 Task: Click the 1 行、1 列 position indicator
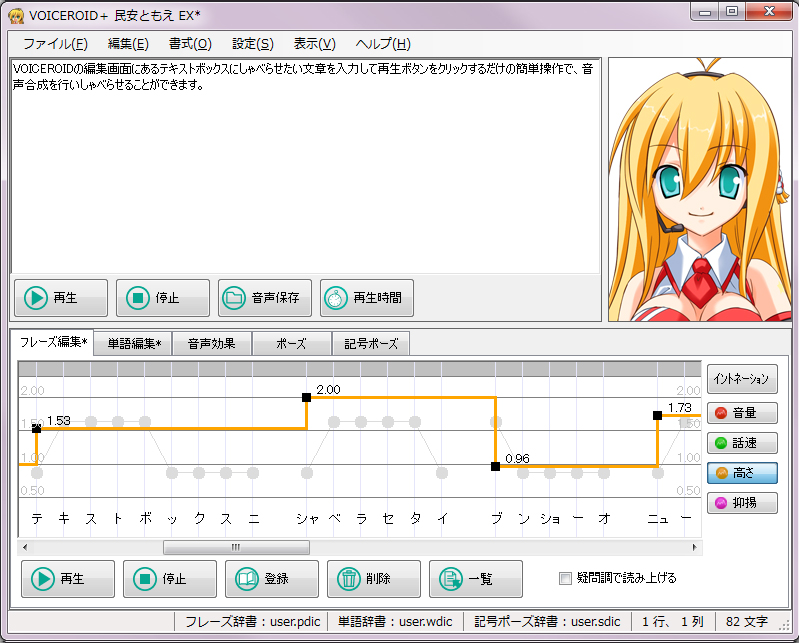(x=673, y=622)
